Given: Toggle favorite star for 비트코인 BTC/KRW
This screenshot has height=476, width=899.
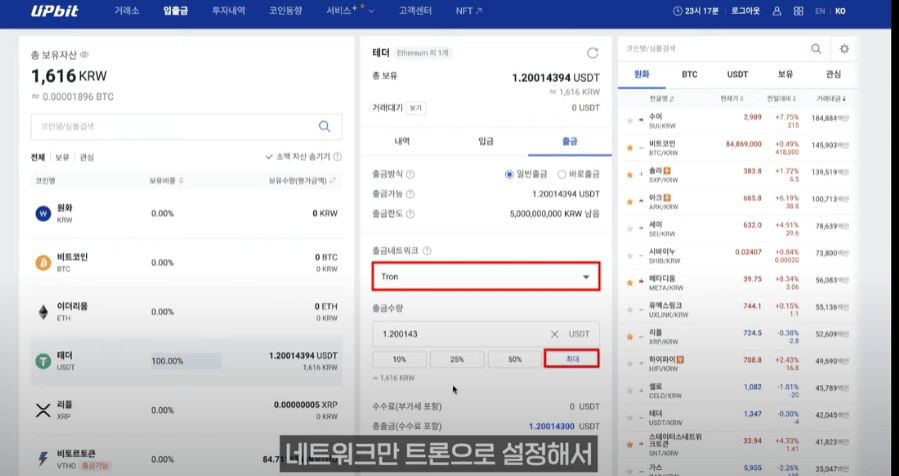Looking at the screenshot, I should pos(630,148).
